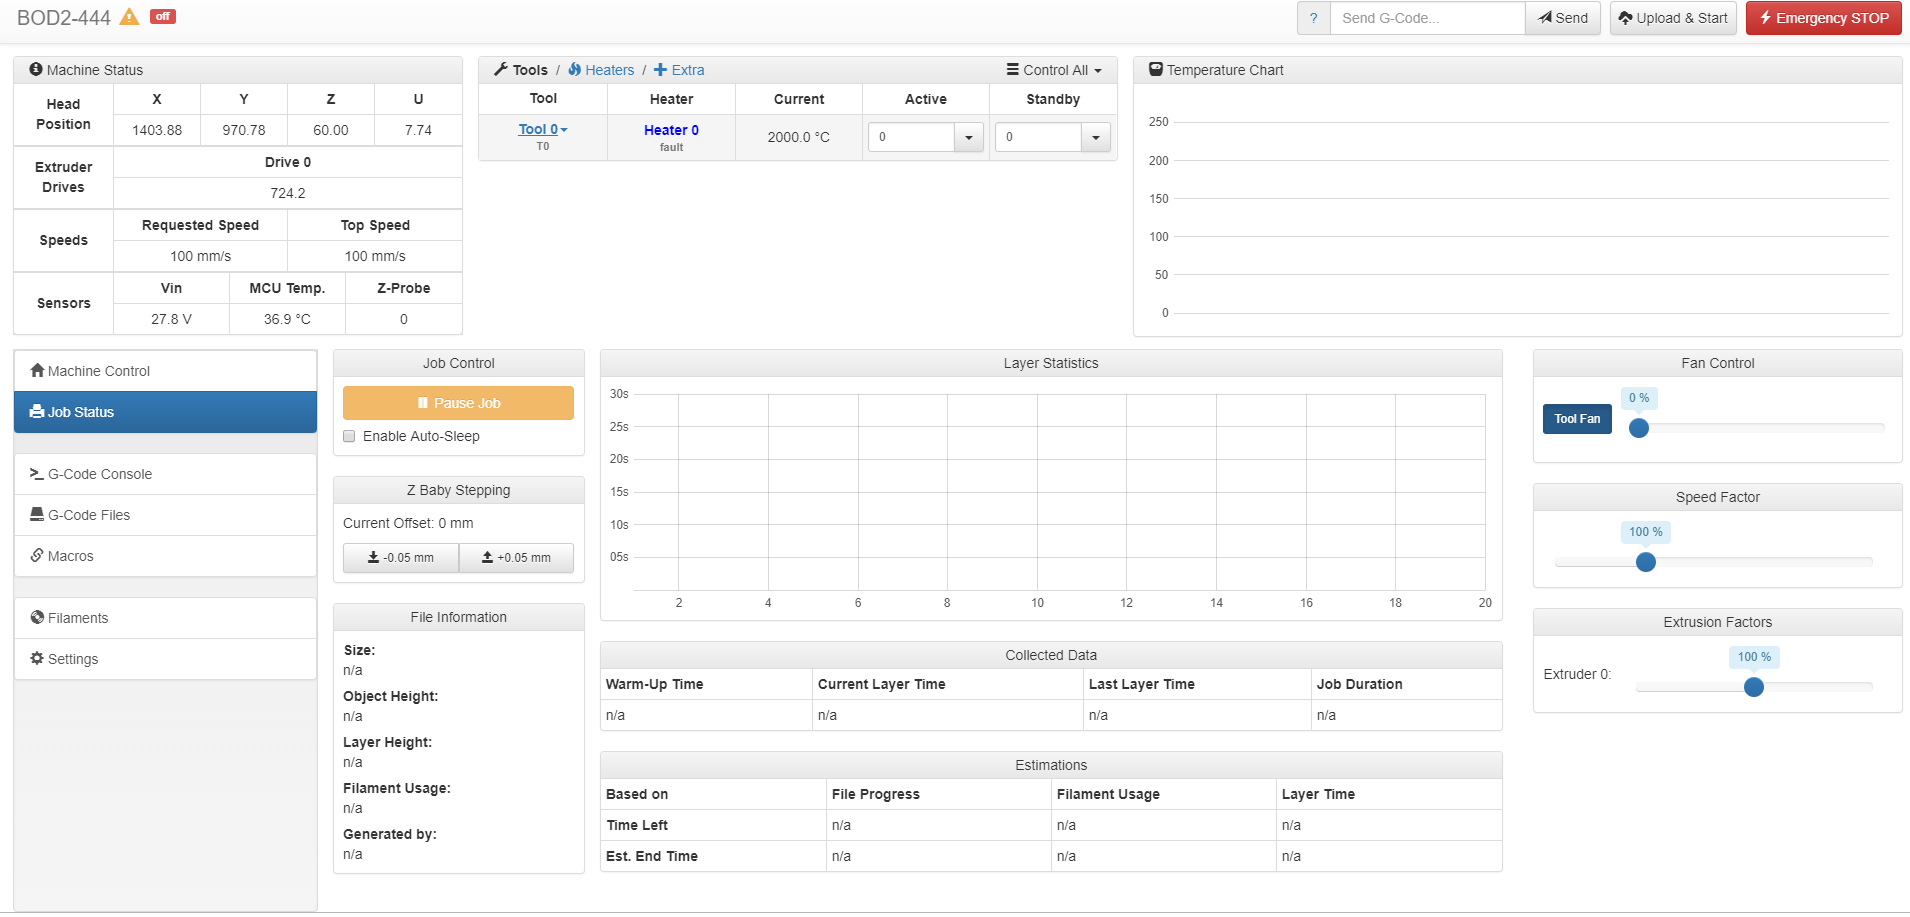The width and height of the screenshot is (1910, 917).
Task: Open the G-Code Console page
Action: click(x=165, y=474)
